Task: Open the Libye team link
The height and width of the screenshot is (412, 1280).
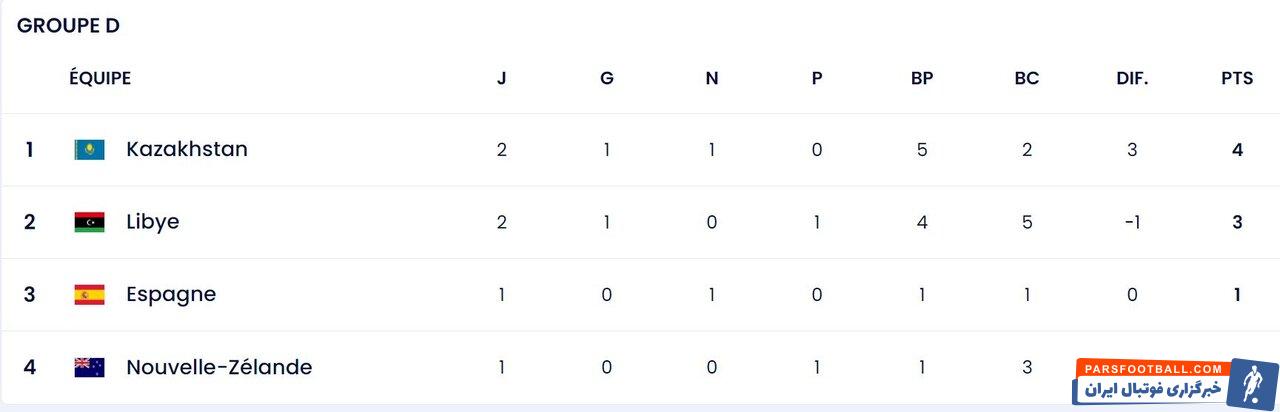Action: coord(152,222)
